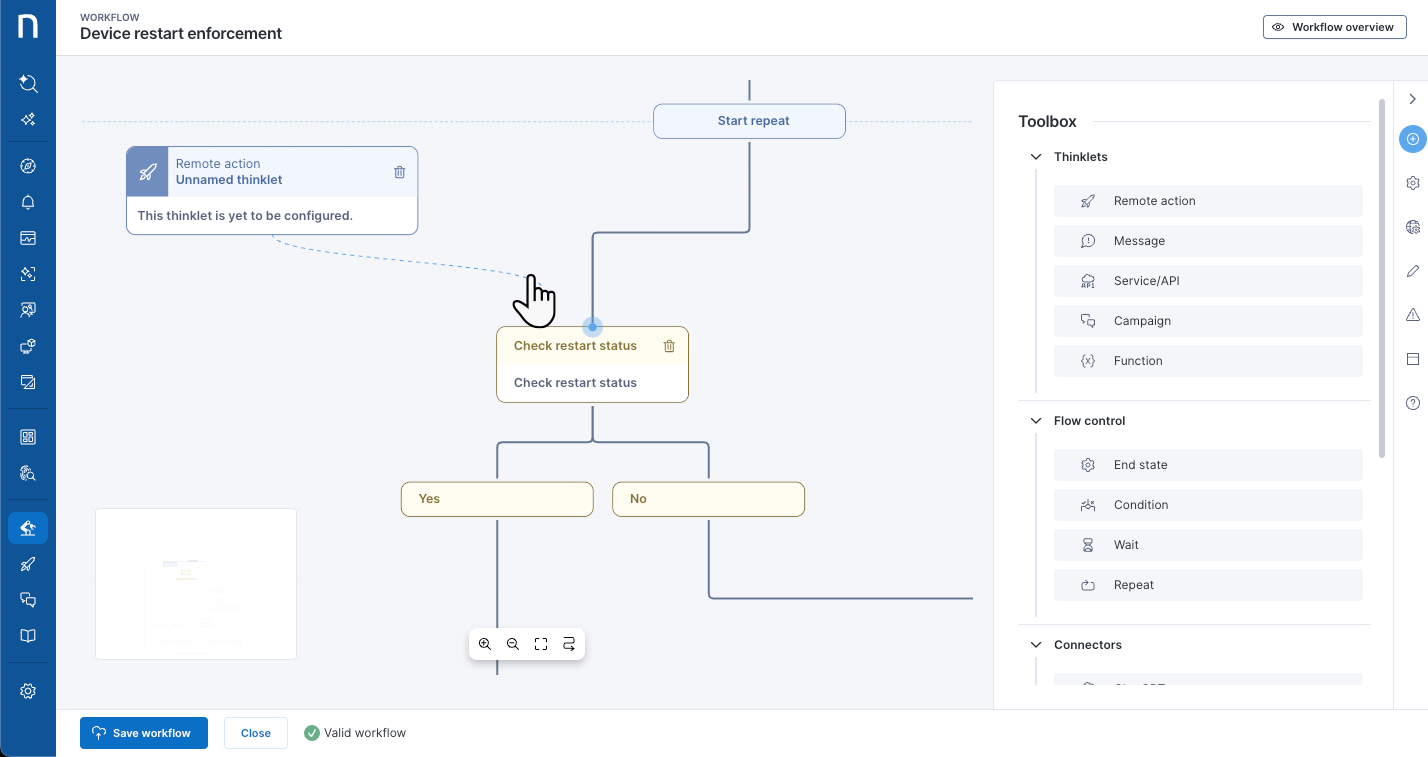This screenshot has height=757, width=1428.
Task: Collapse the Thinklets section
Action: click(1036, 157)
